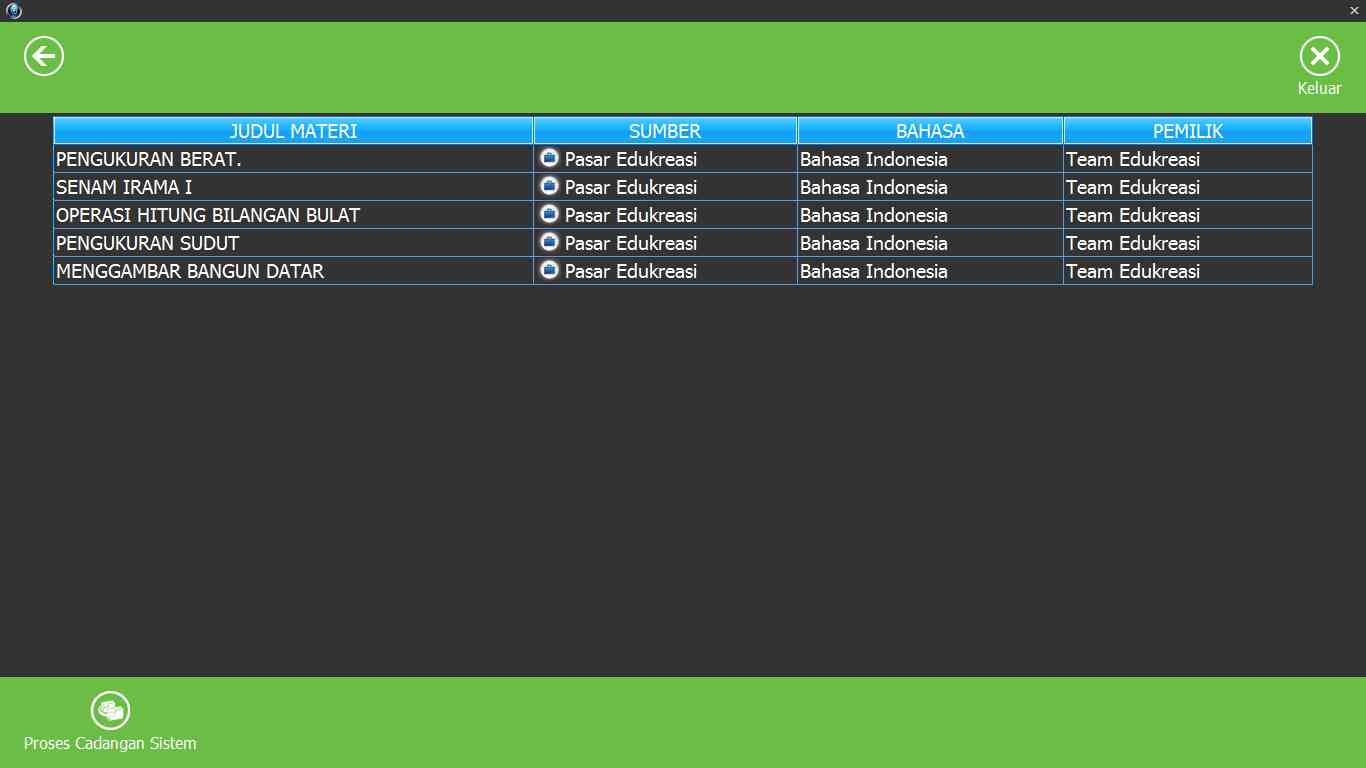This screenshot has width=1366, height=768.
Task: Click Bahasa Indonesia in PENGUKURAN SUDUT row
Action: tap(874, 243)
